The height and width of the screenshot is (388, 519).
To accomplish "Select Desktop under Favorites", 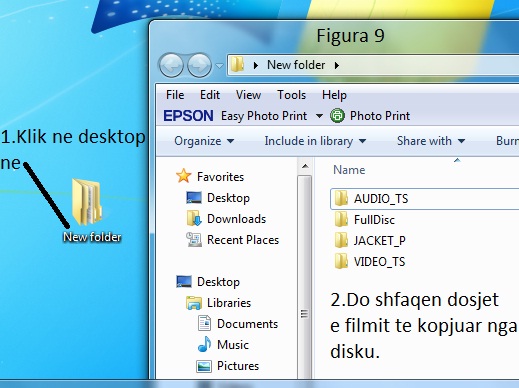I will pos(228,198).
